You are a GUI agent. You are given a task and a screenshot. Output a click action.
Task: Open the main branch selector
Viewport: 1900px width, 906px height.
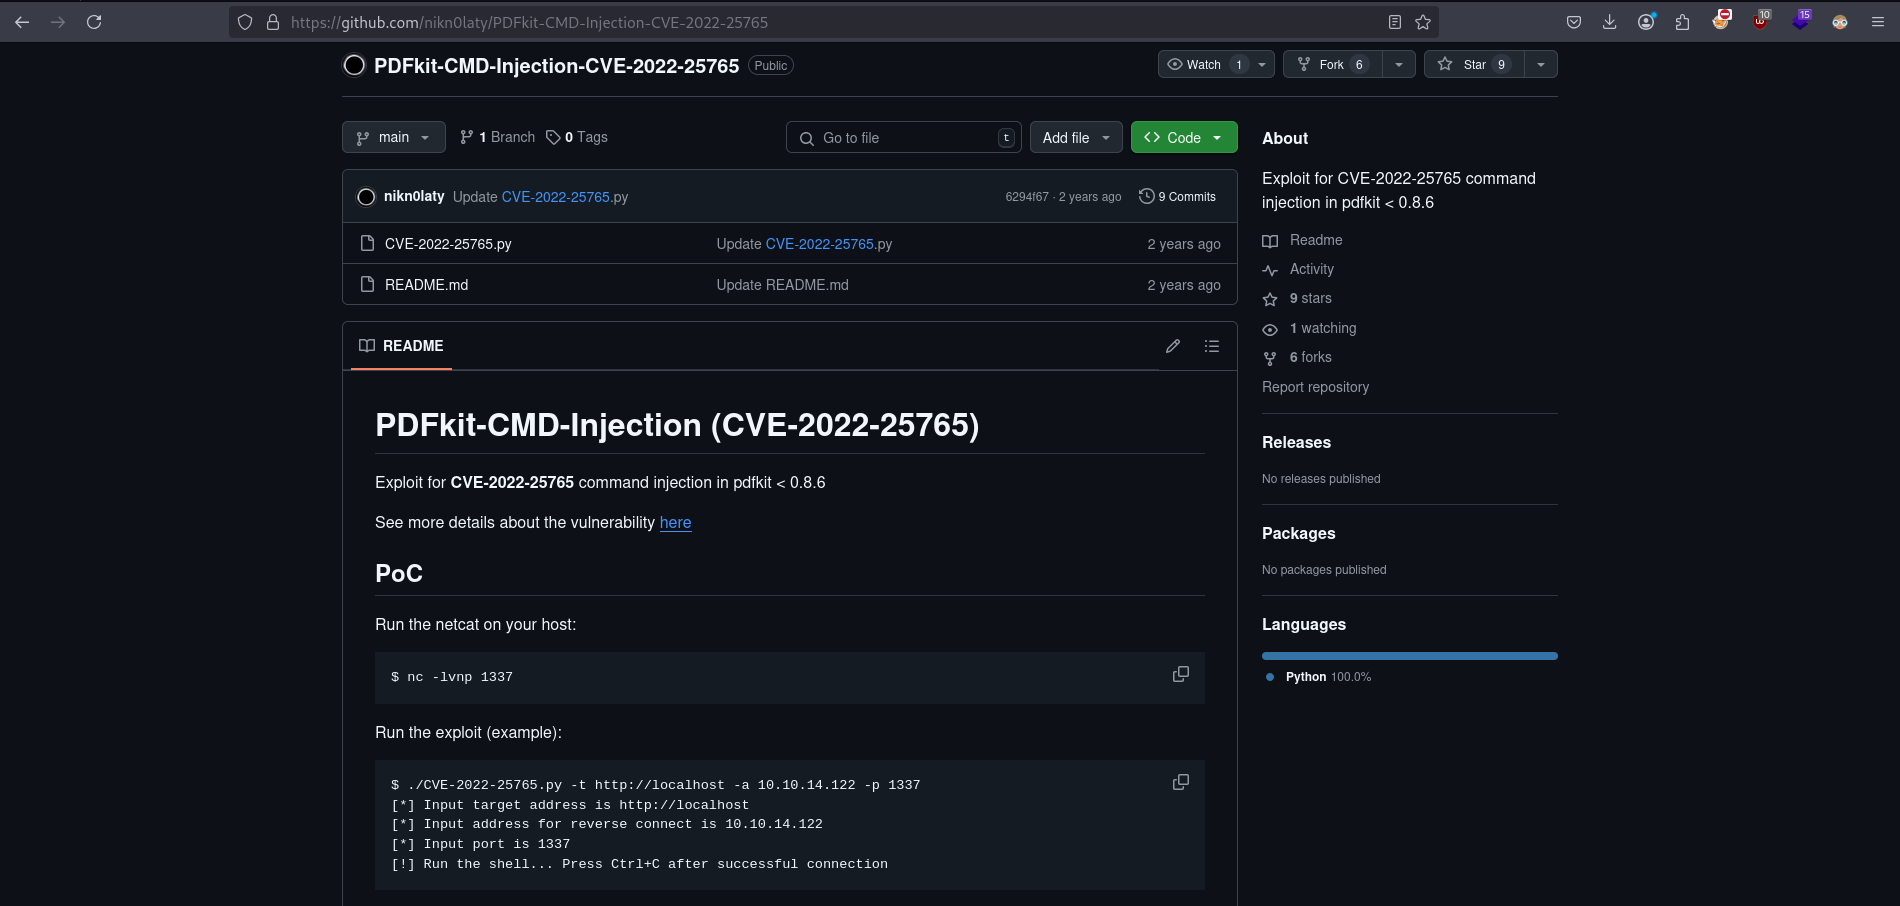coord(394,137)
